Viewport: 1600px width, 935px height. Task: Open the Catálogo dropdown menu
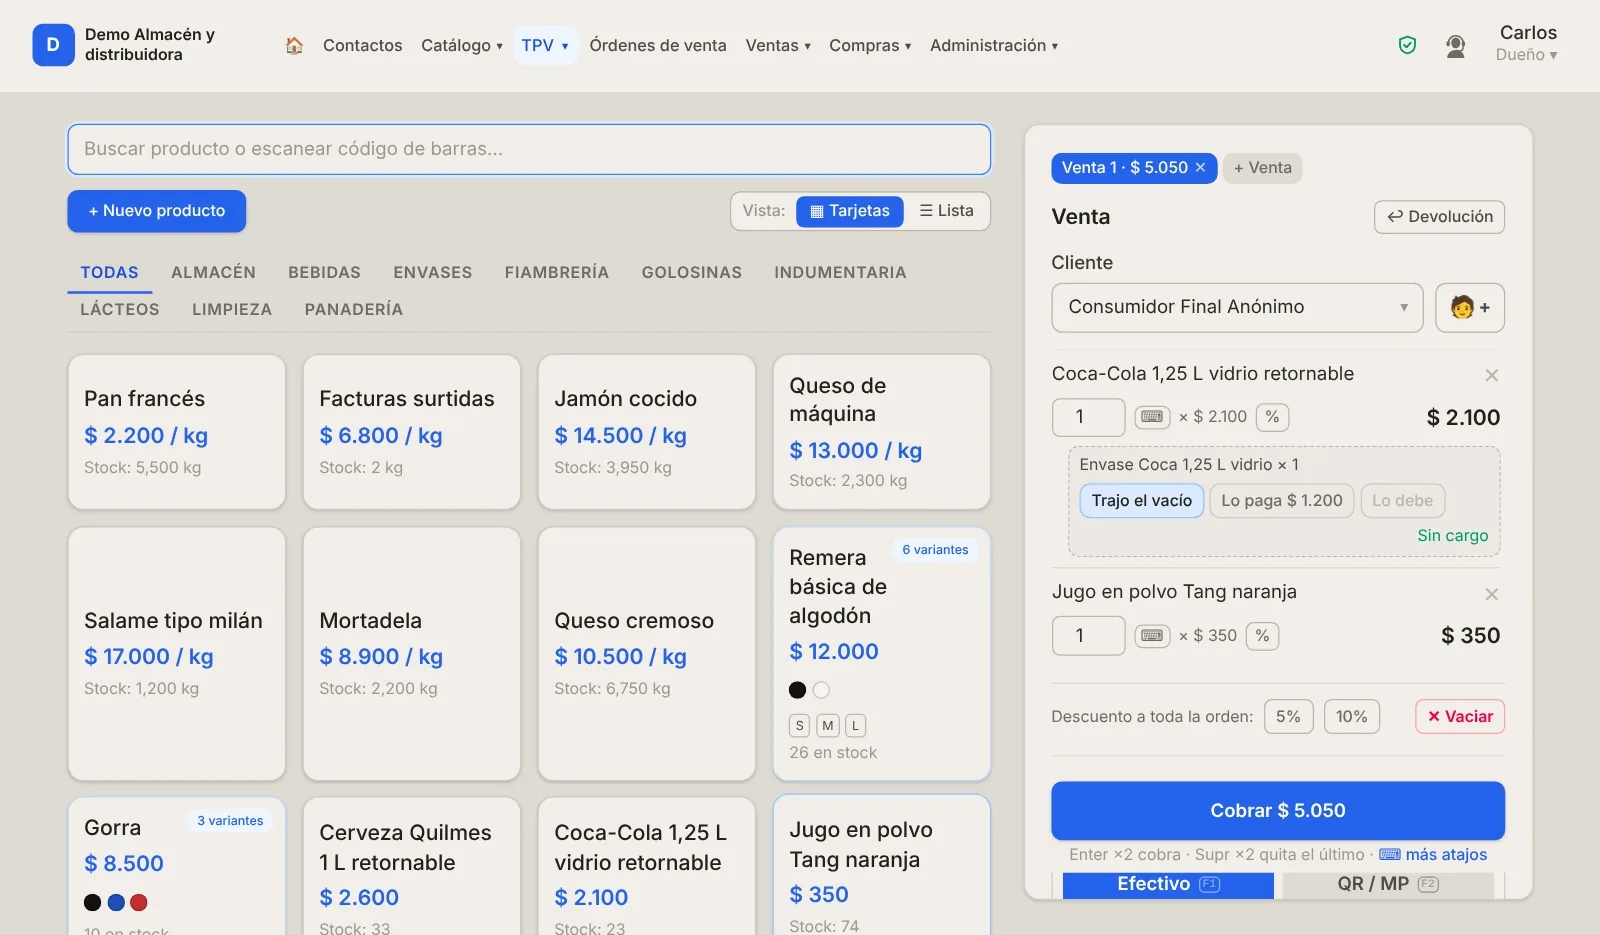462,45
